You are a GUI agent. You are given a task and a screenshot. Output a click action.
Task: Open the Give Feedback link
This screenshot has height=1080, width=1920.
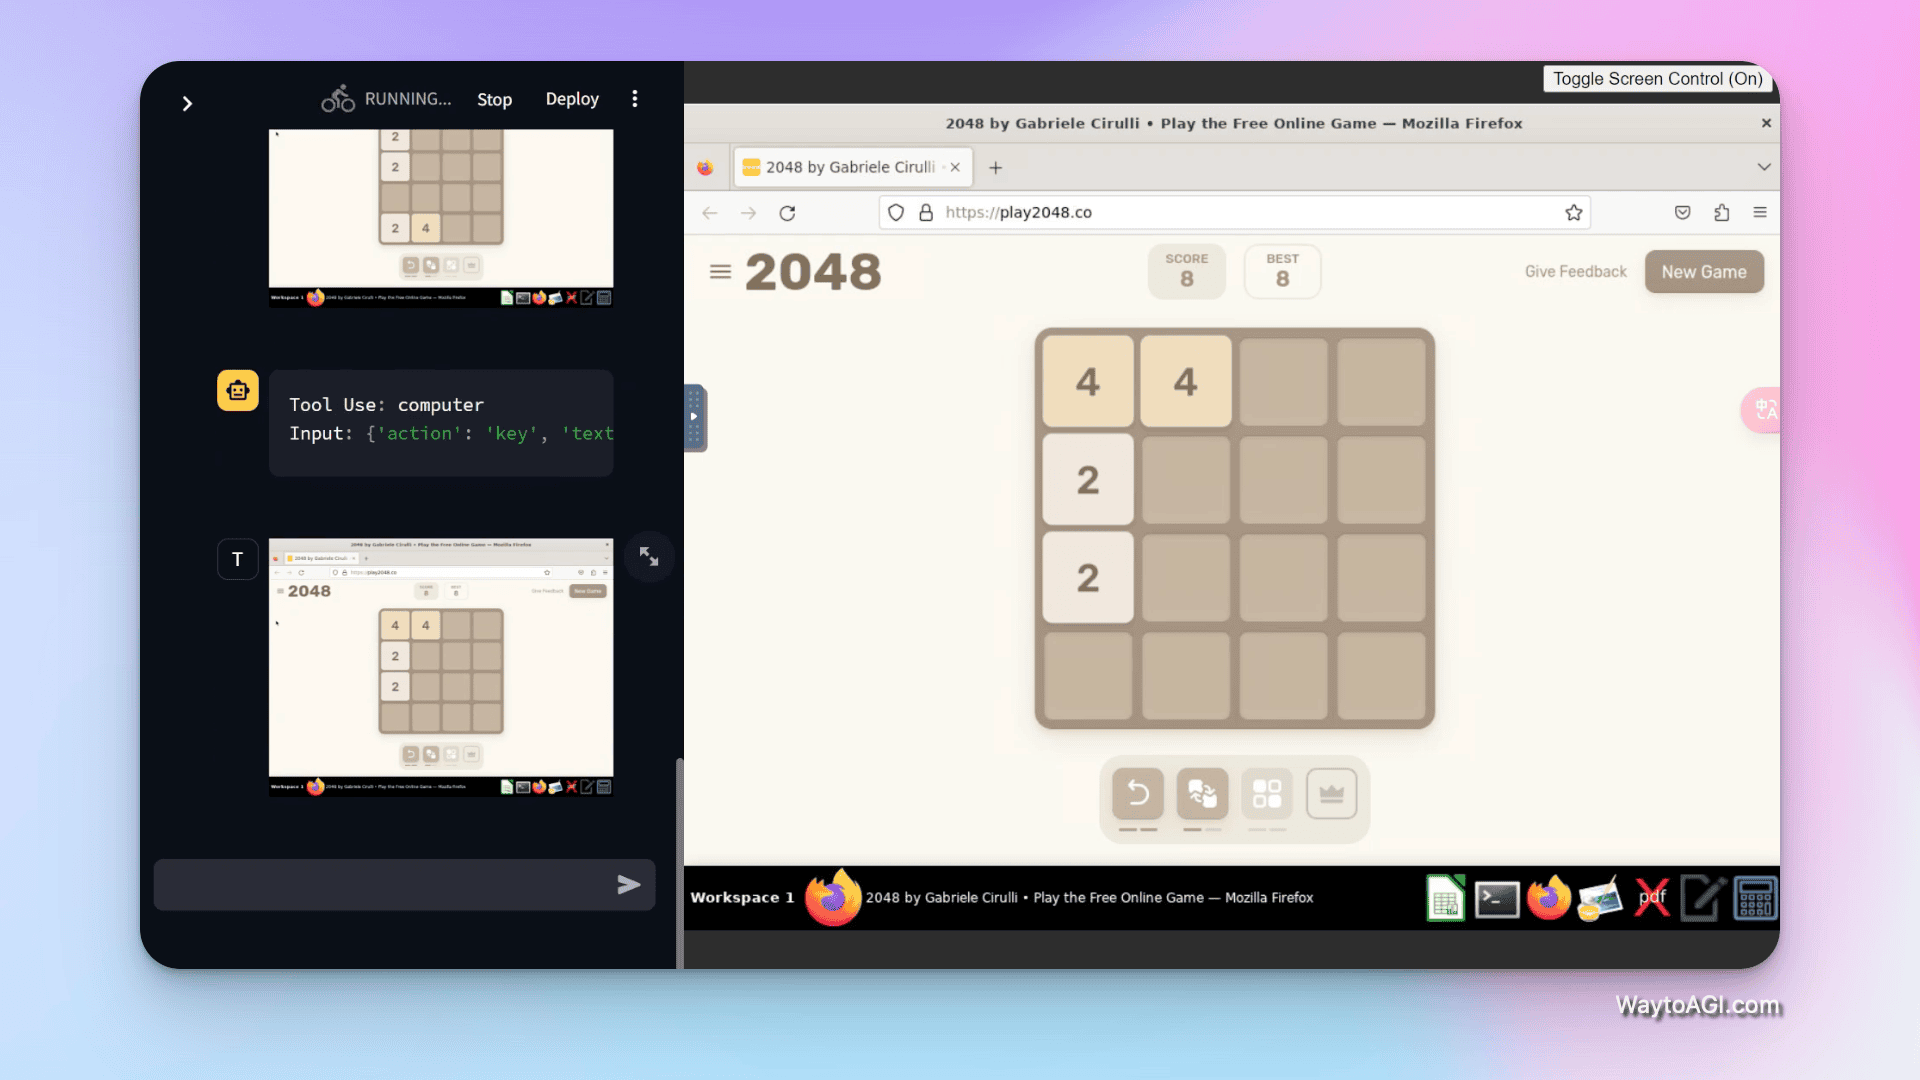pos(1575,272)
